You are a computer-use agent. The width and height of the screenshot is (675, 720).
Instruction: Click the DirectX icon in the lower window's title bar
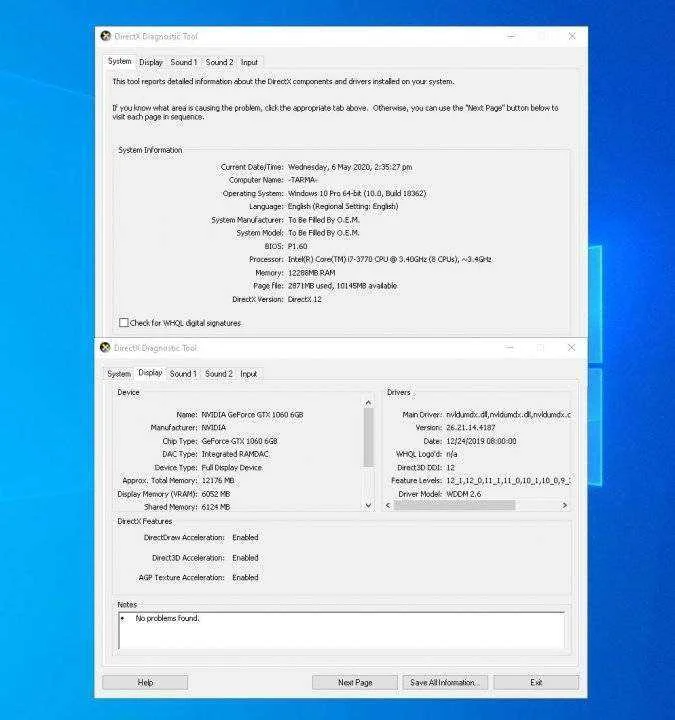tap(105, 348)
